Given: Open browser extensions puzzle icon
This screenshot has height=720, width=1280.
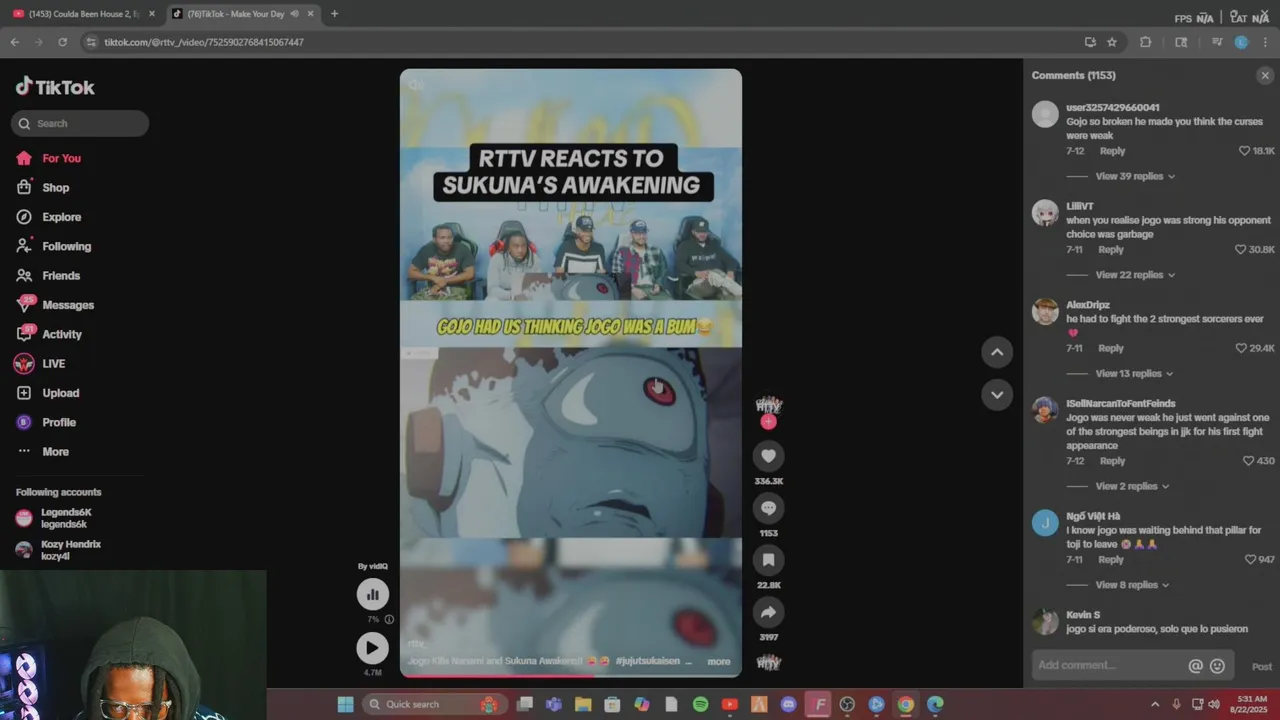Looking at the screenshot, I should (1146, 42).
